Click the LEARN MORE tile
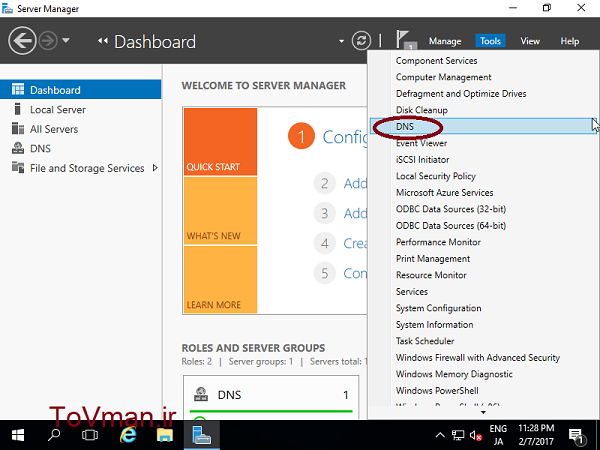 click(220, 279)
